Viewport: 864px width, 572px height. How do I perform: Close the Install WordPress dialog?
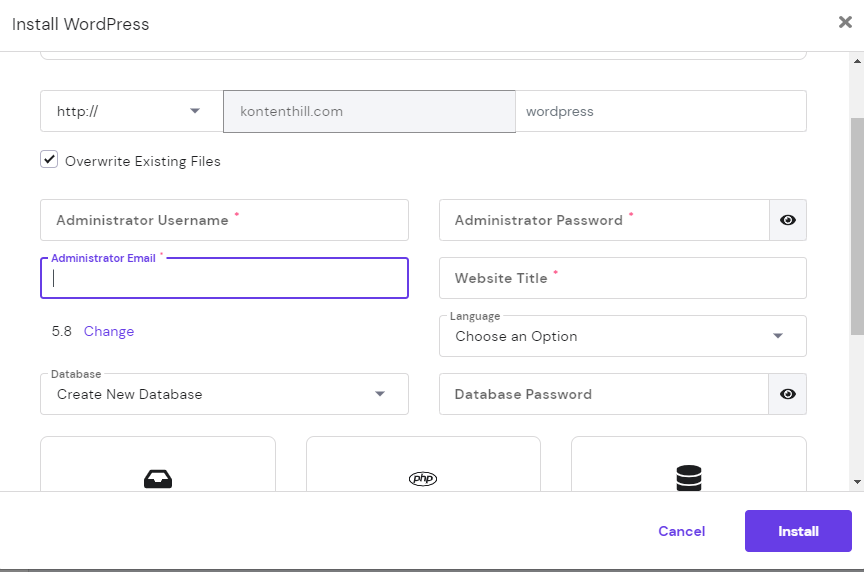845,23
